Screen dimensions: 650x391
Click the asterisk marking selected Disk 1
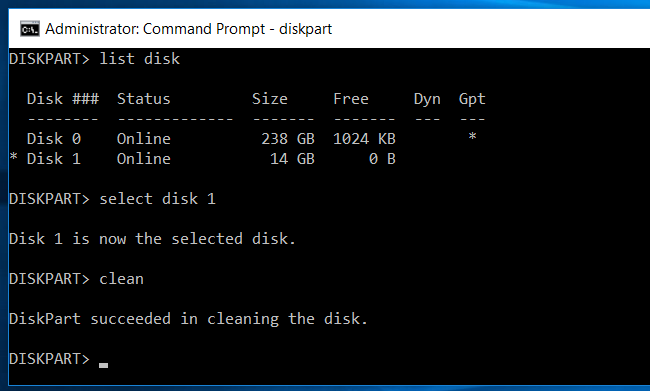[x=14, y=157]
